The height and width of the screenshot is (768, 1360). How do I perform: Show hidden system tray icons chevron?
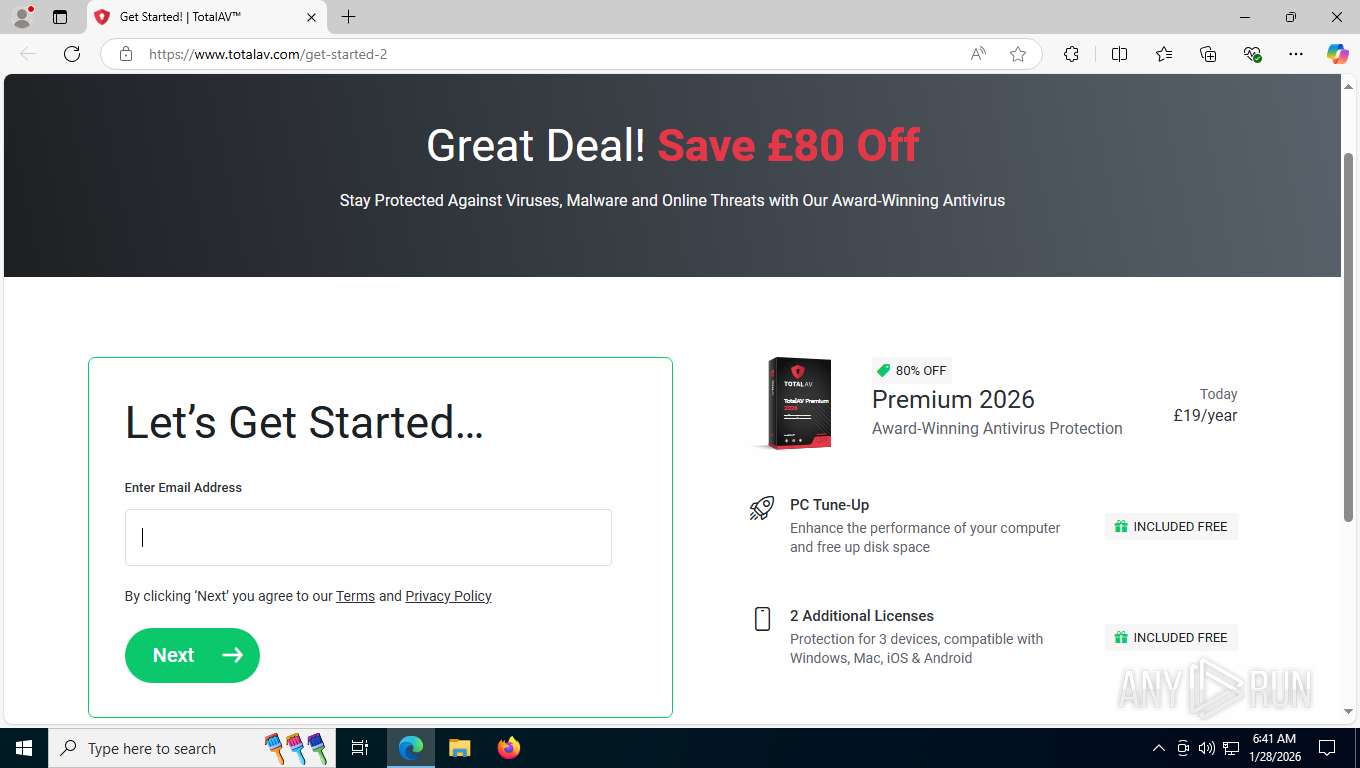click(1159, 748)
